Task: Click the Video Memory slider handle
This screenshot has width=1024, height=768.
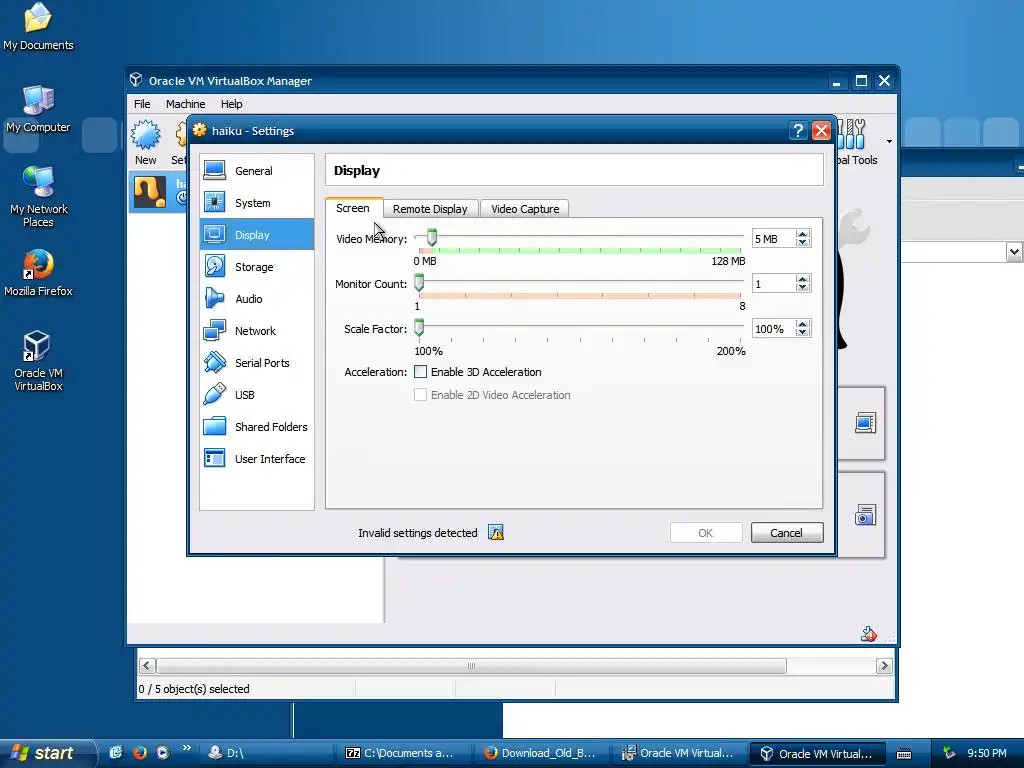Action: point(431,238)
